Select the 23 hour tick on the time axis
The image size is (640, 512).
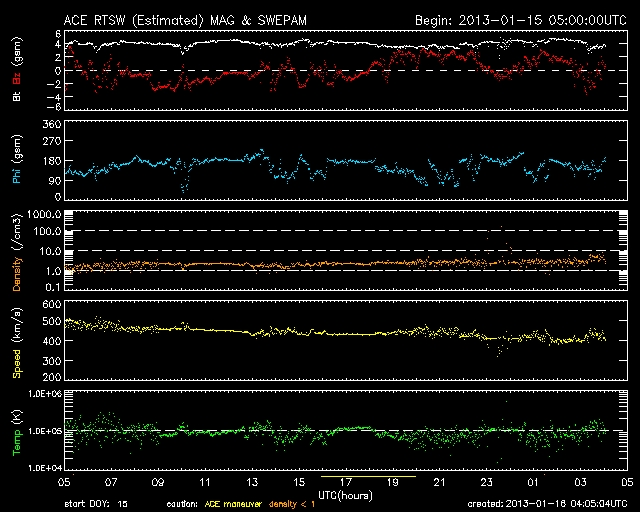(x=486, y=481)
